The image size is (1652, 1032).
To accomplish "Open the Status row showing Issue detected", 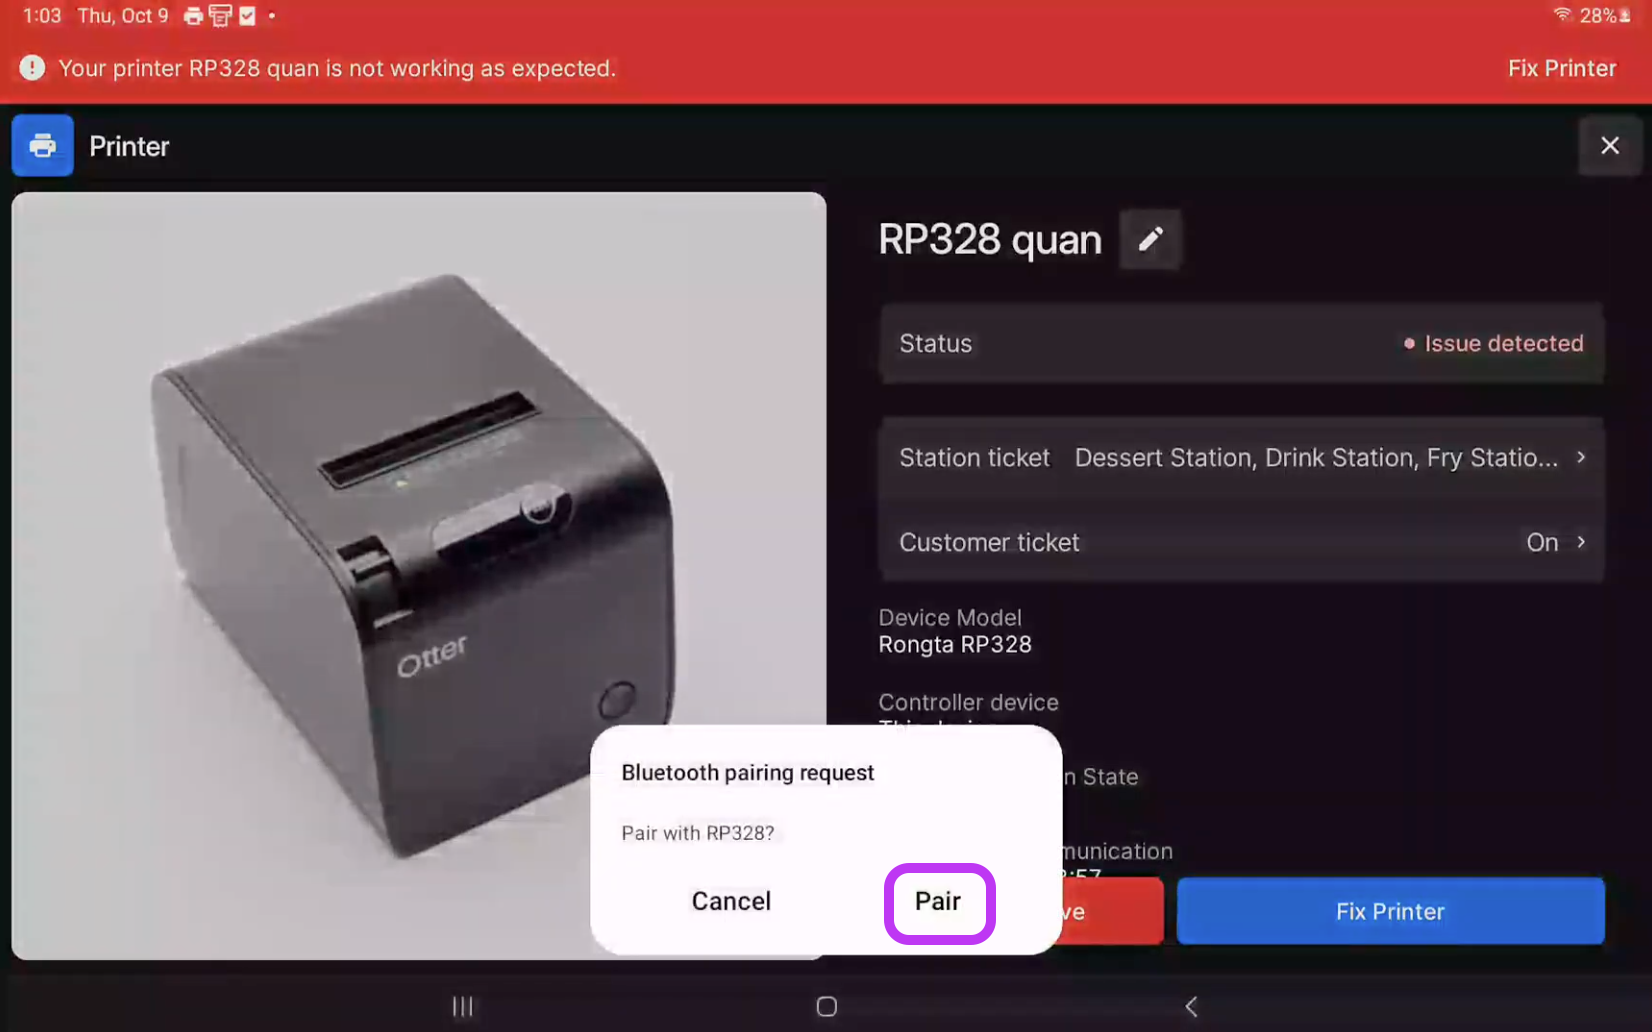I will click(x=1241, y=344).
